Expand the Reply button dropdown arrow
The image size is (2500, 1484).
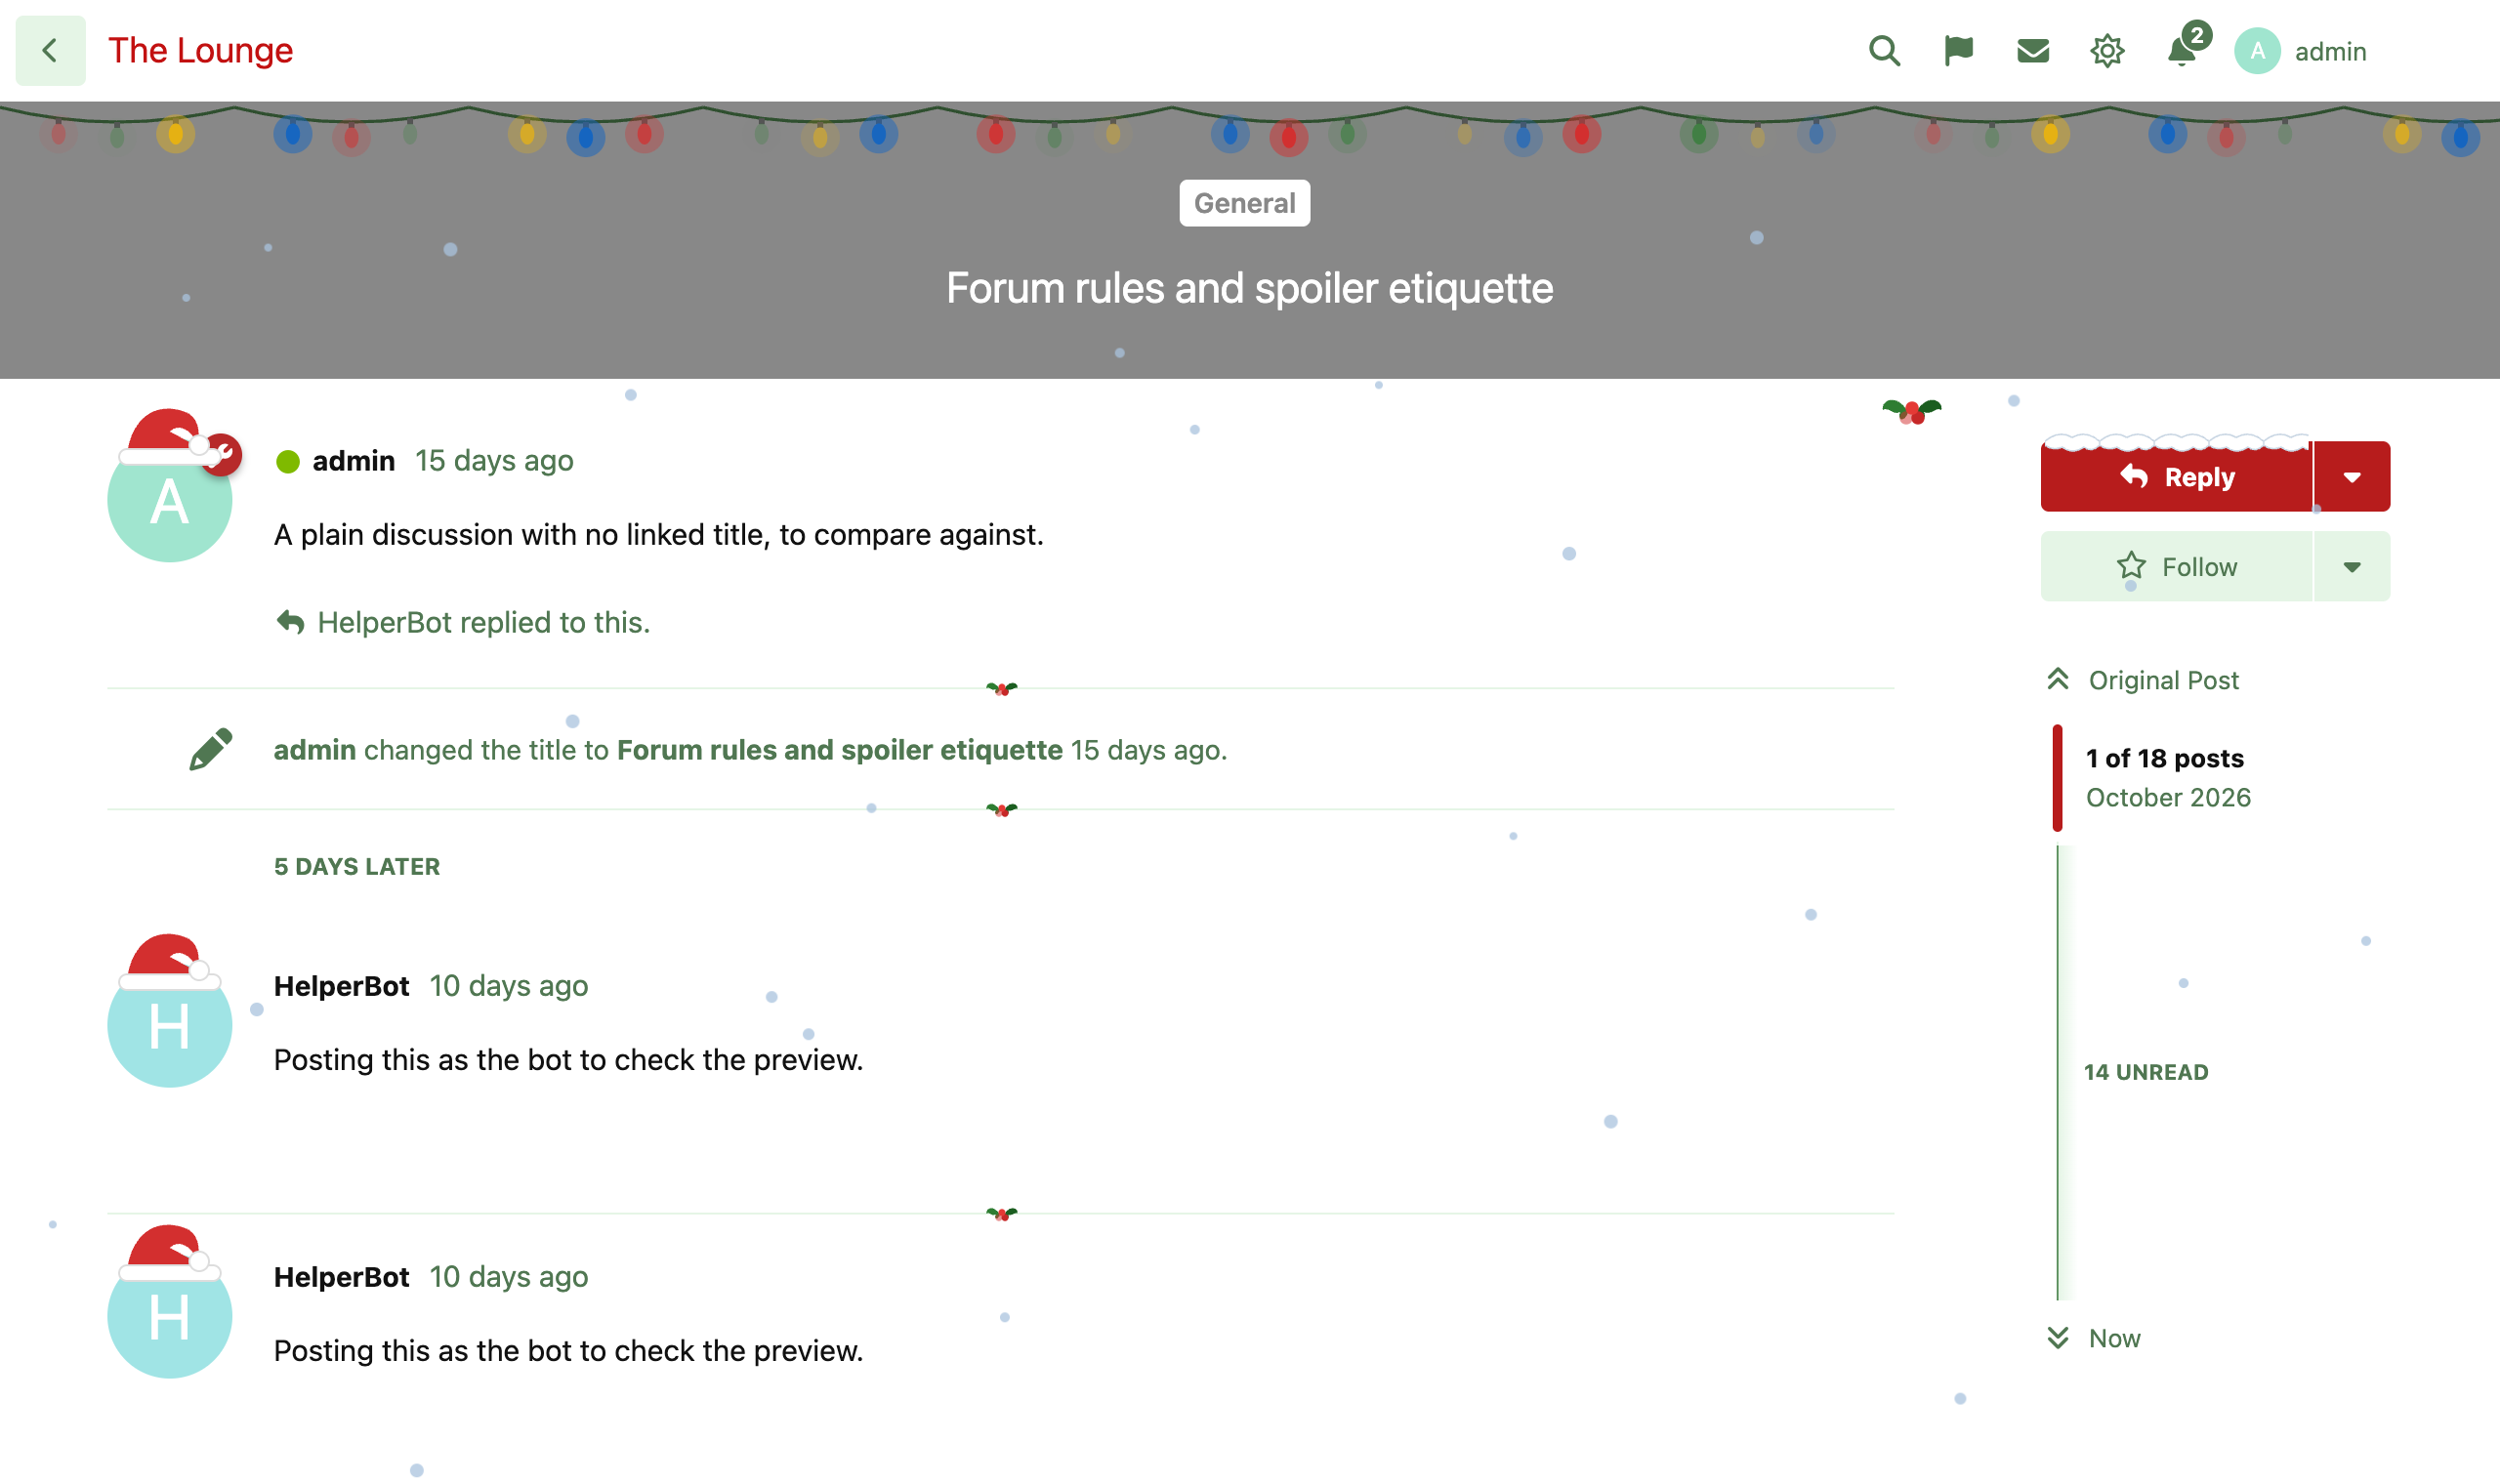2352,476
